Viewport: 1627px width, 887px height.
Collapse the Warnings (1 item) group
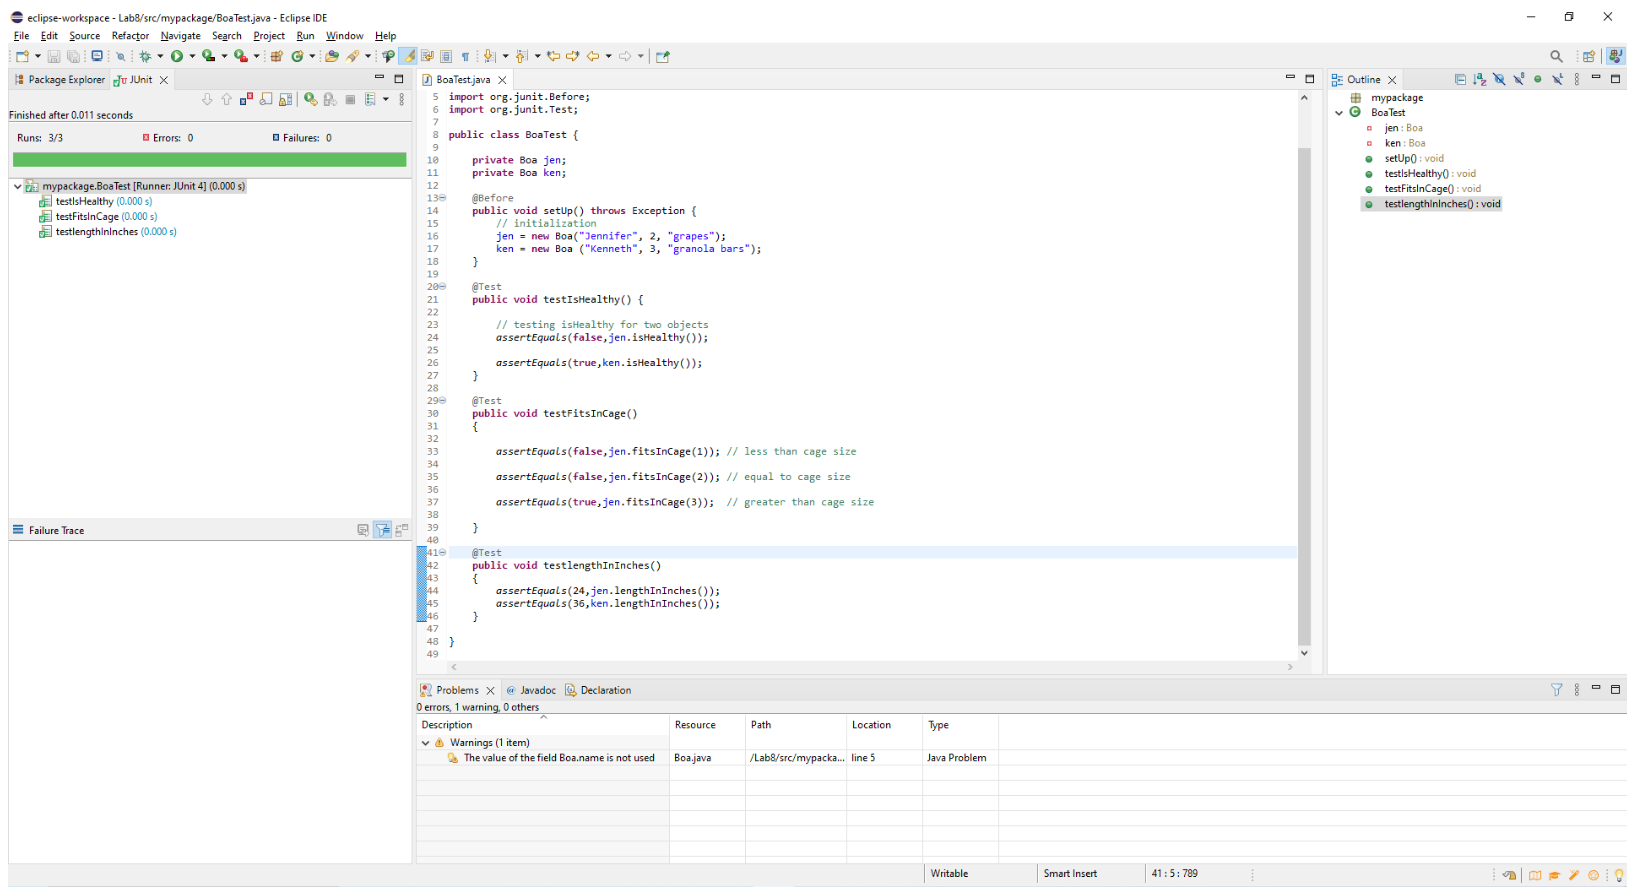click(x=425, y=743)
